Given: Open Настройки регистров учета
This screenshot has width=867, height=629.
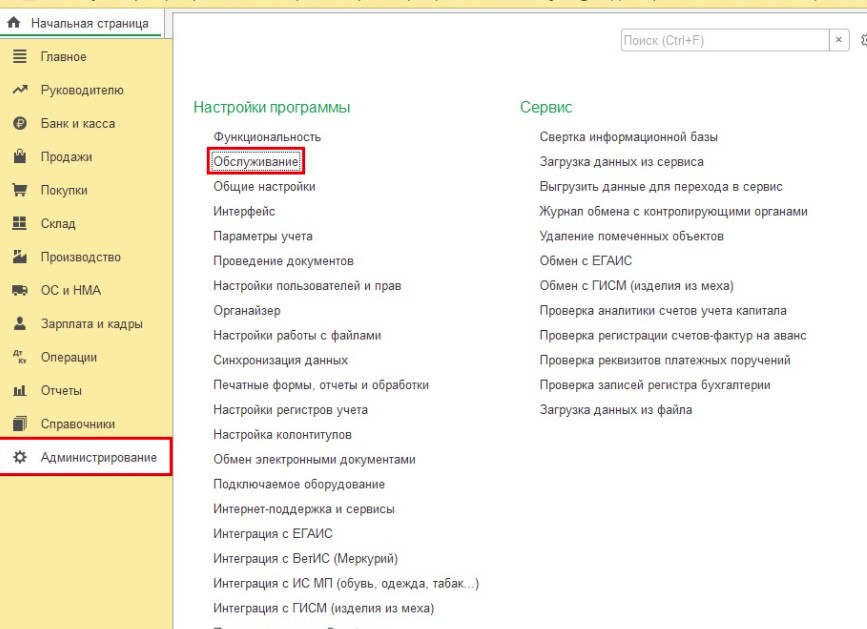Looking at the screenshot, I should tap(290, 410).
